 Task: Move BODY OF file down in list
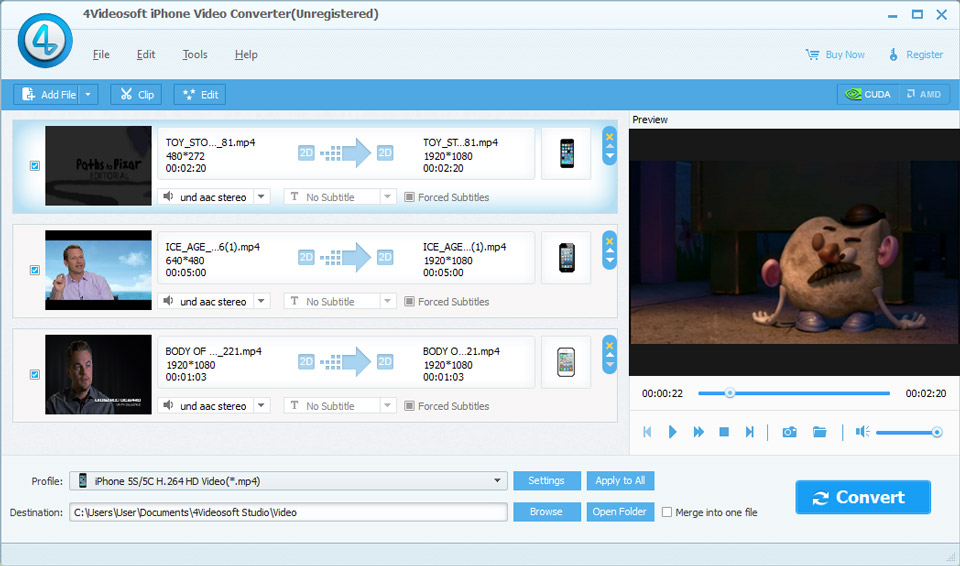pos(610,365)
